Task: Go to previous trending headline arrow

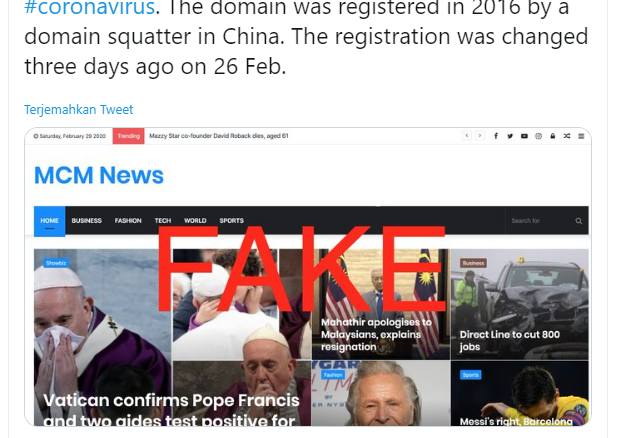Action: [467, 136]
